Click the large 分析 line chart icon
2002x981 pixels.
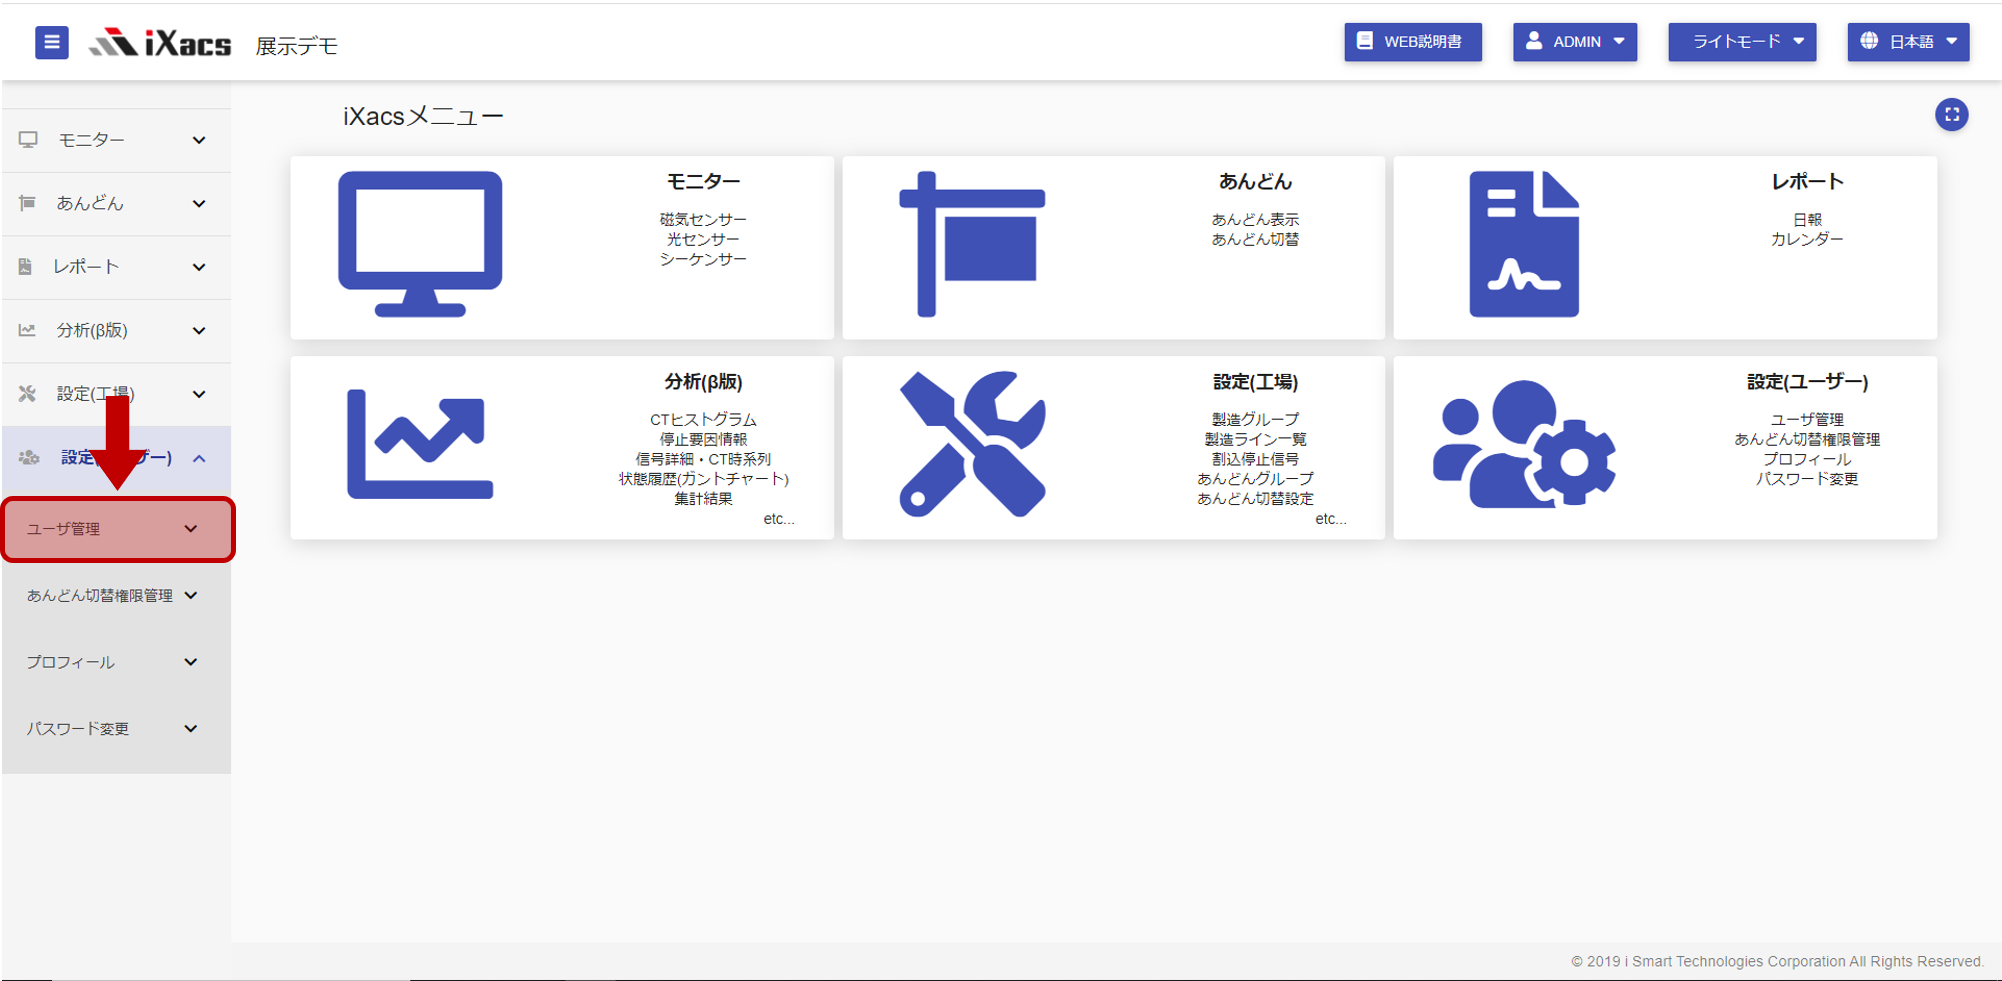420,444
